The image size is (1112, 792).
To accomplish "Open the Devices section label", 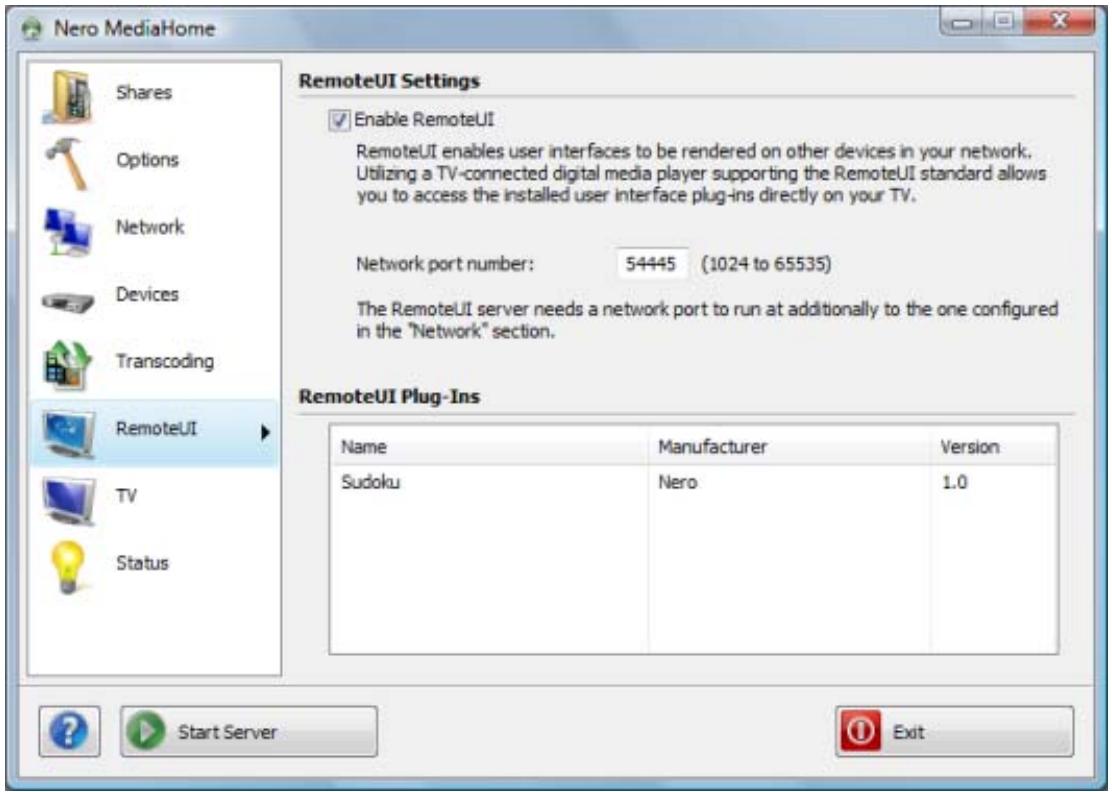I will (x=148, y=294).
